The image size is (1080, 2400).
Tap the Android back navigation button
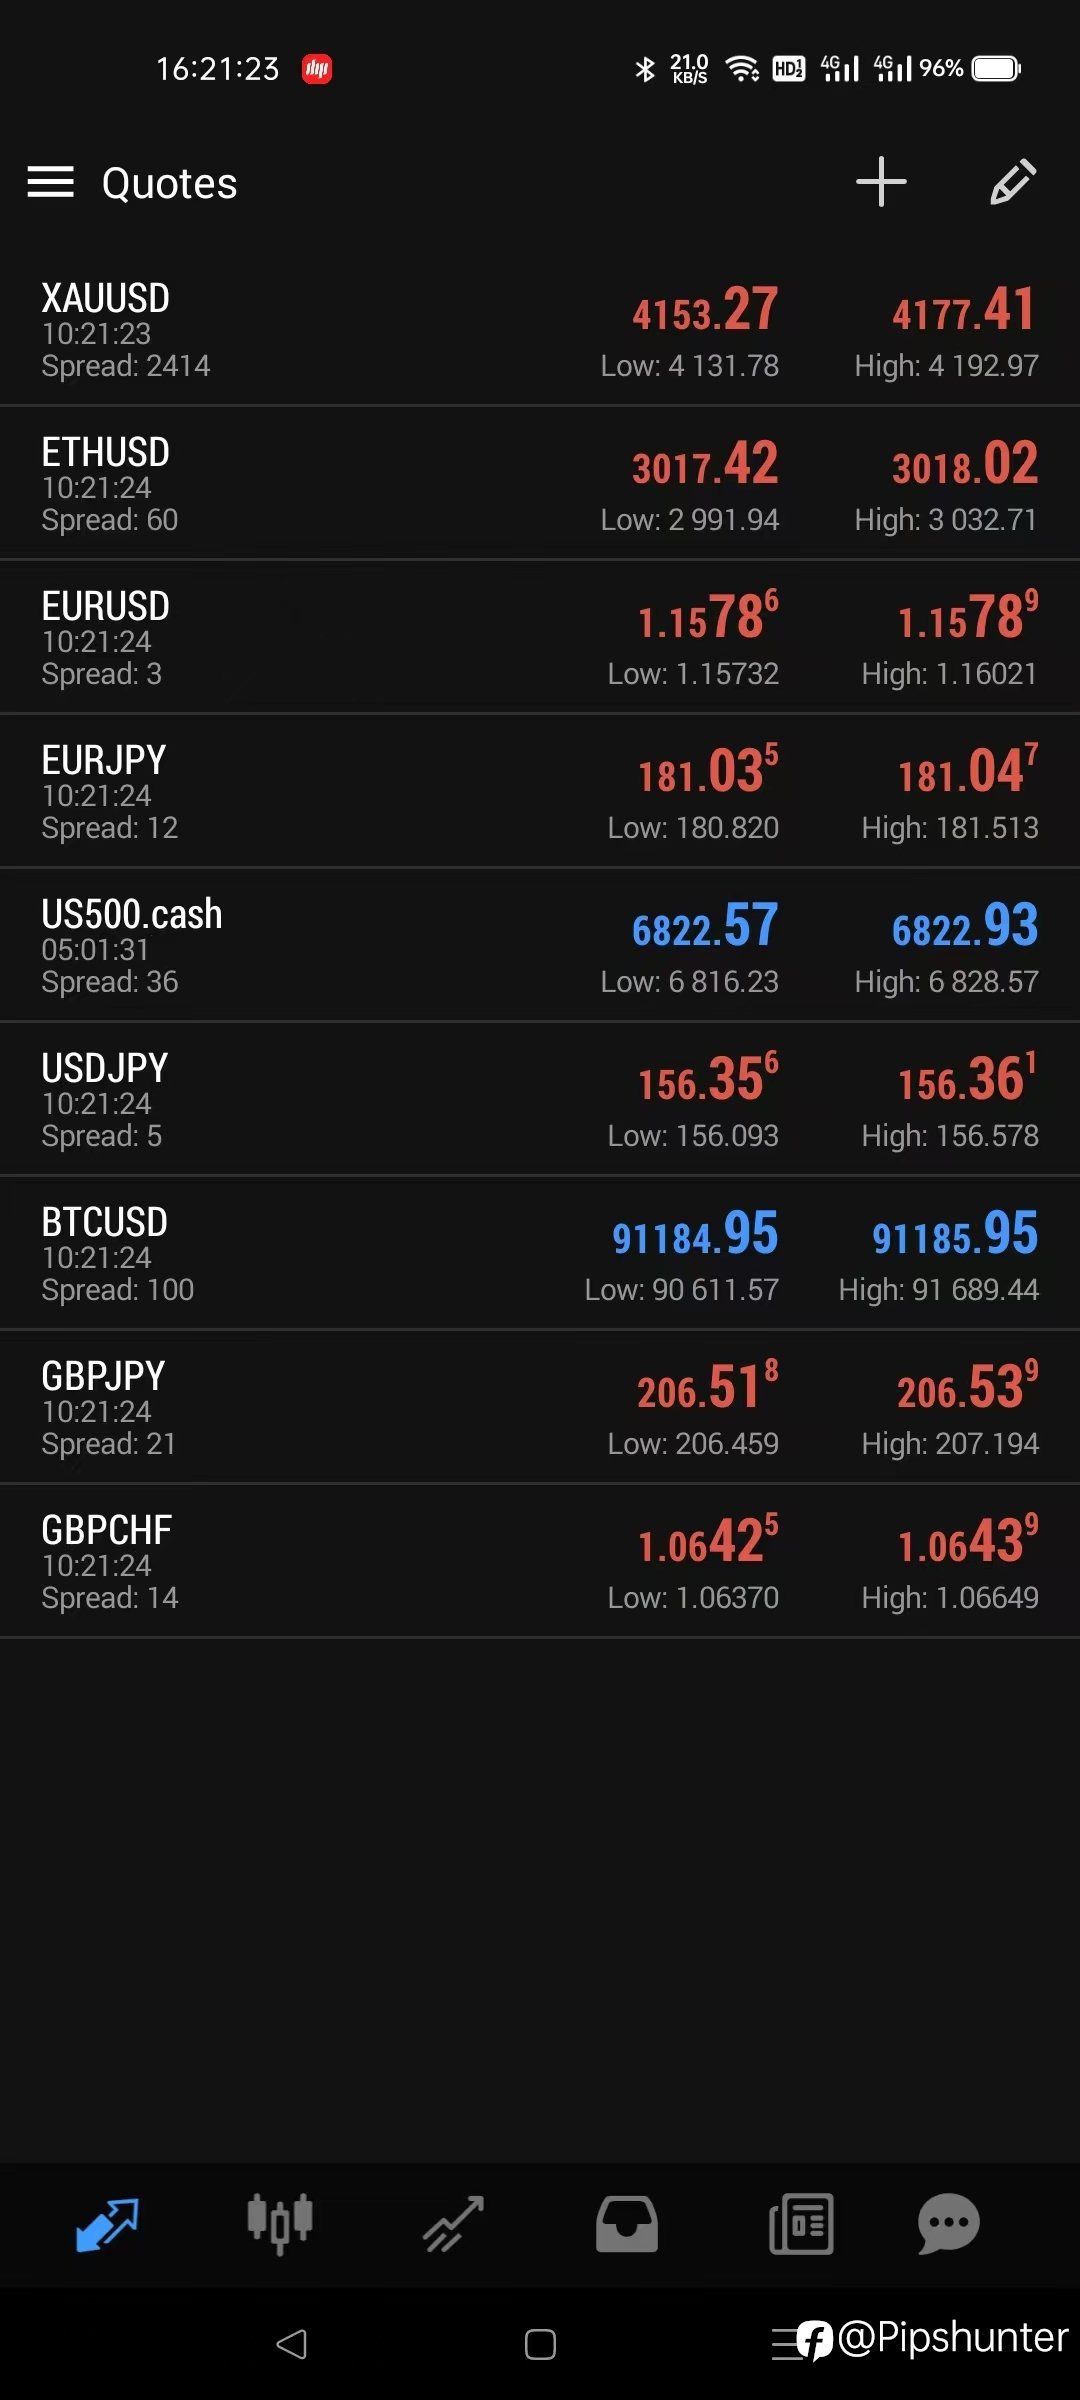click(x=291, y=2344)
